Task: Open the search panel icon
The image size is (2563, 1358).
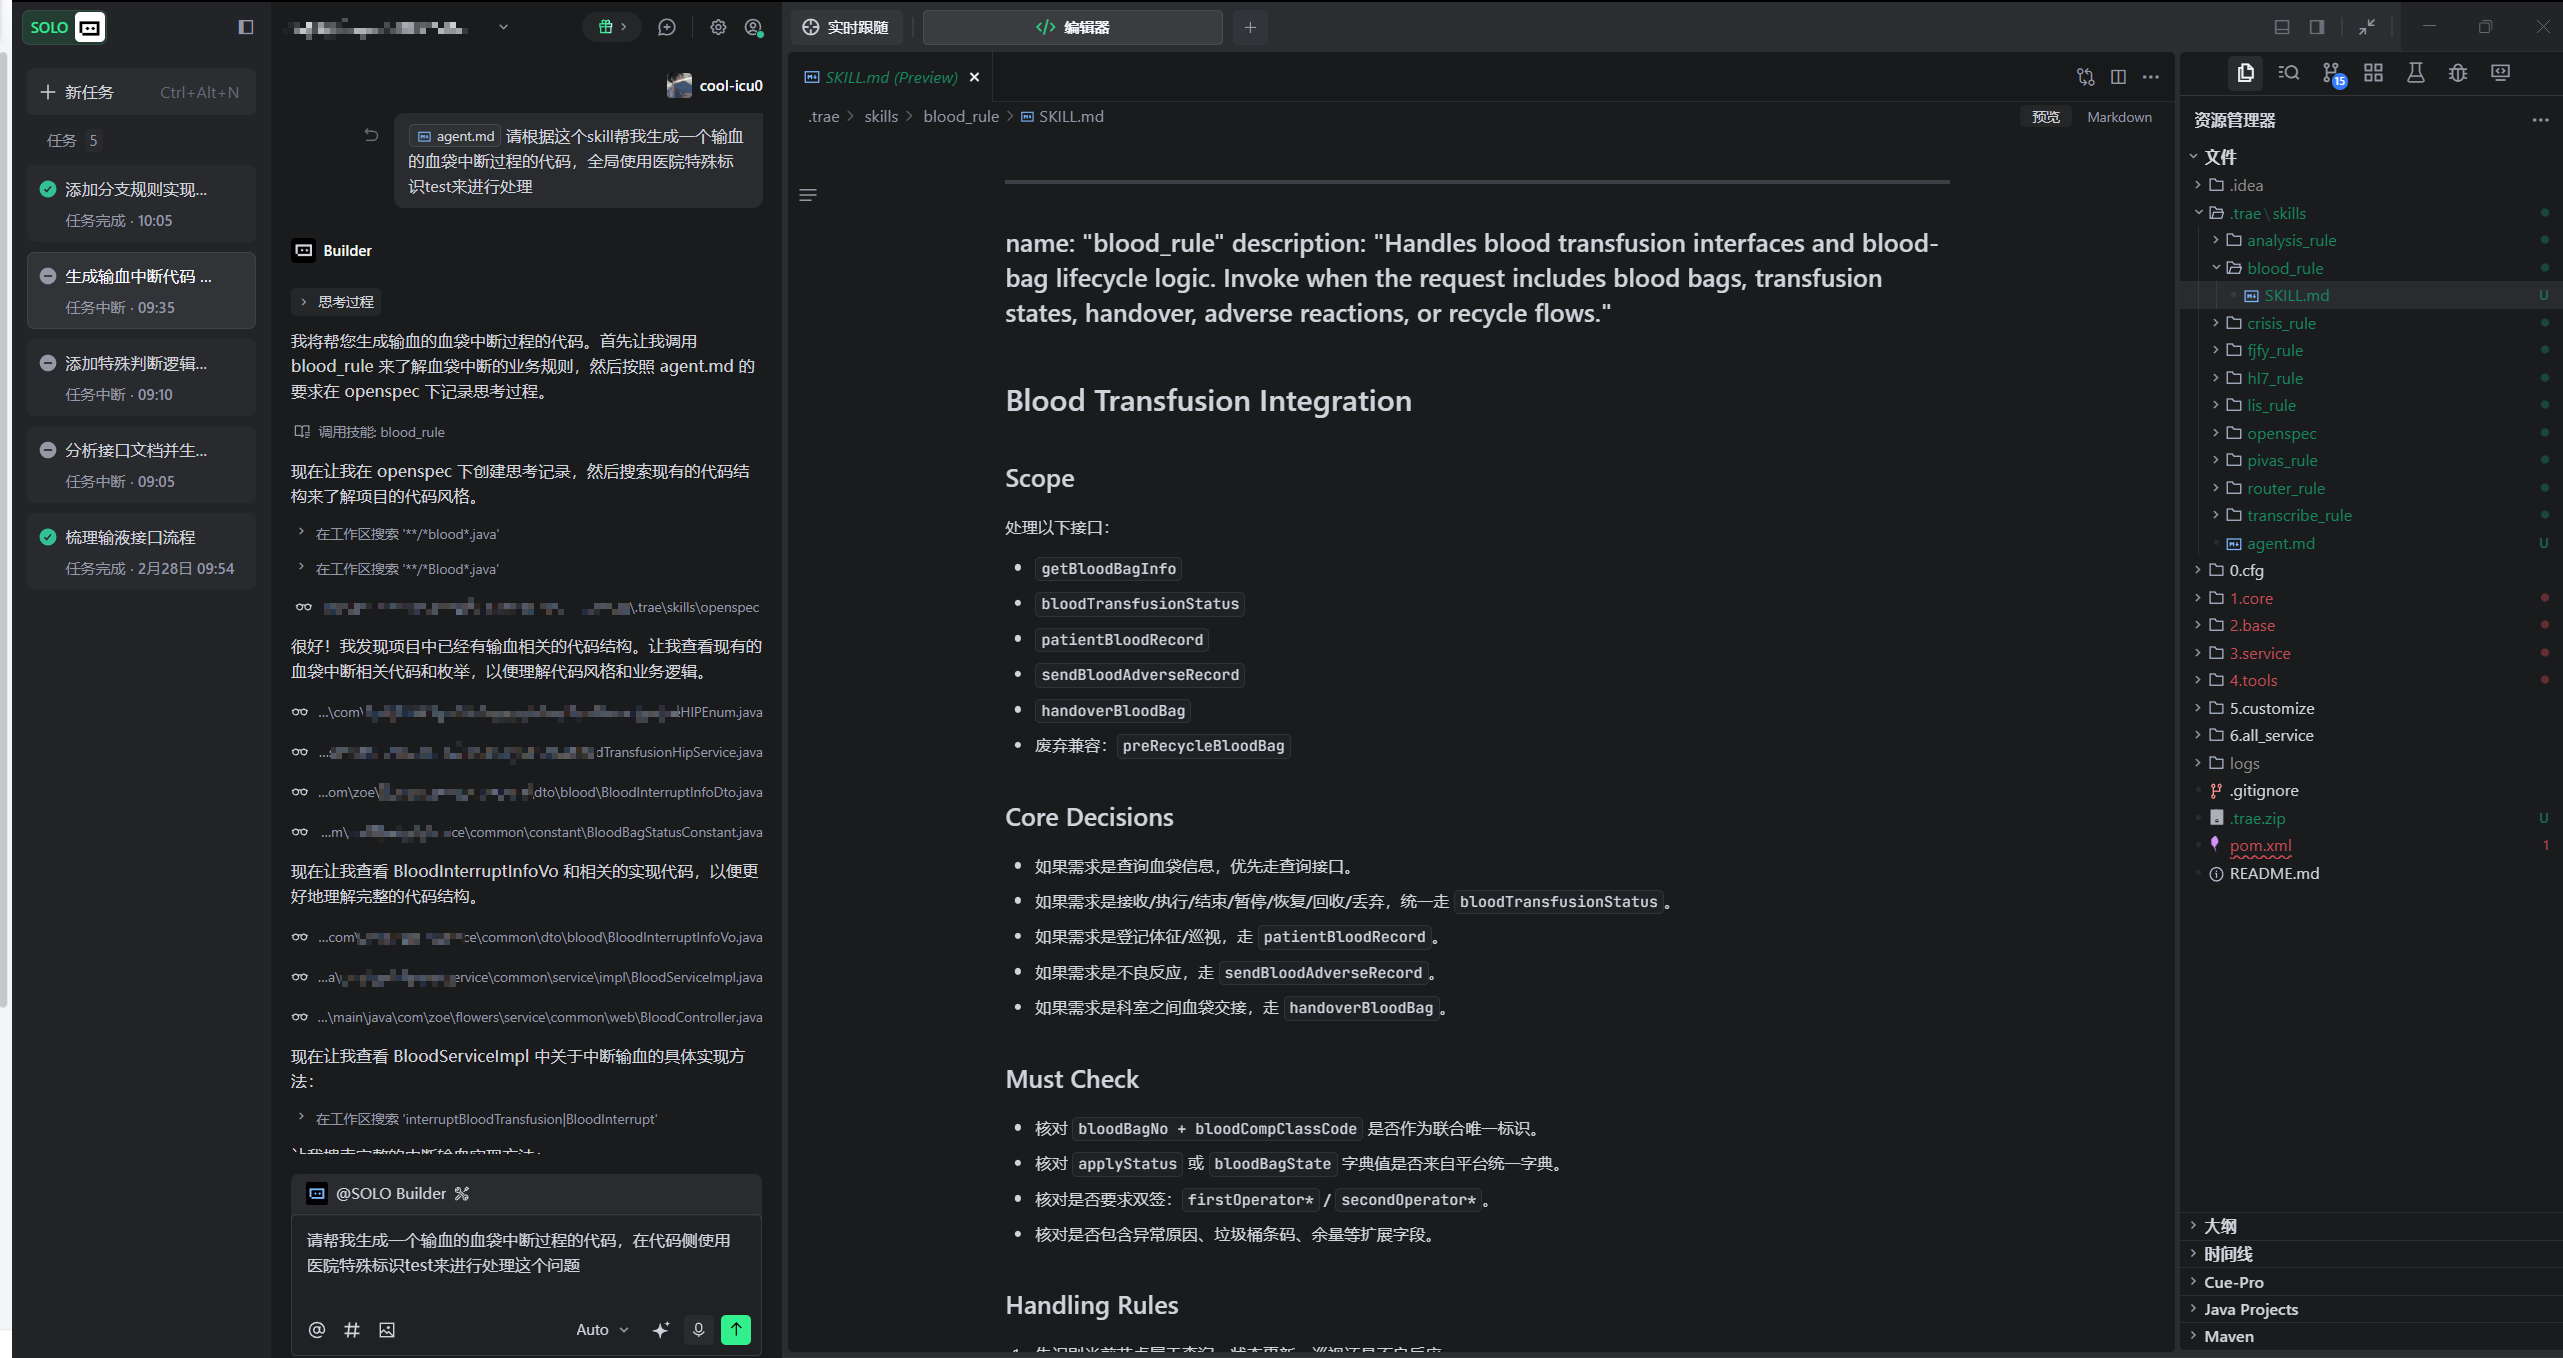Action: (x=2288, y=73)
